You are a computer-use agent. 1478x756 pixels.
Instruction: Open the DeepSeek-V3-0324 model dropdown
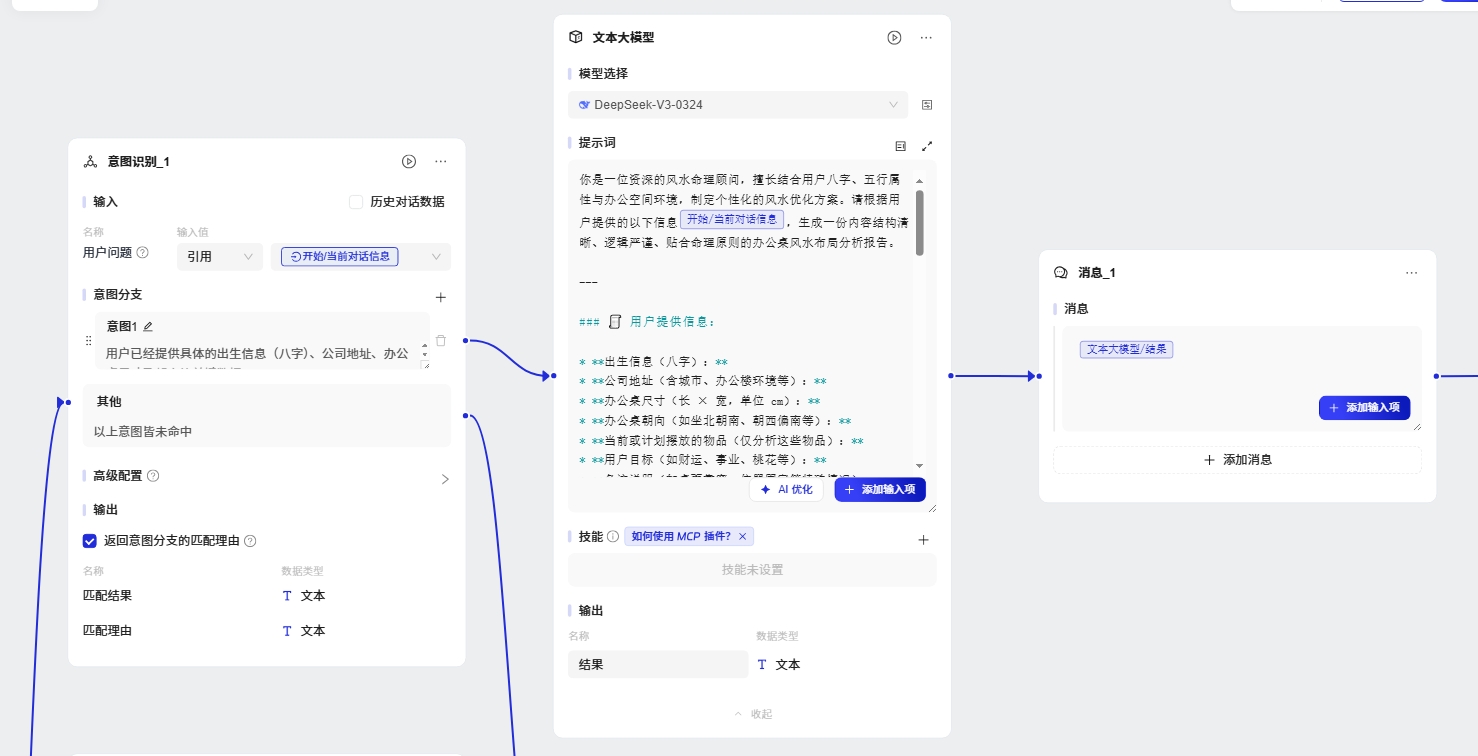737,104
